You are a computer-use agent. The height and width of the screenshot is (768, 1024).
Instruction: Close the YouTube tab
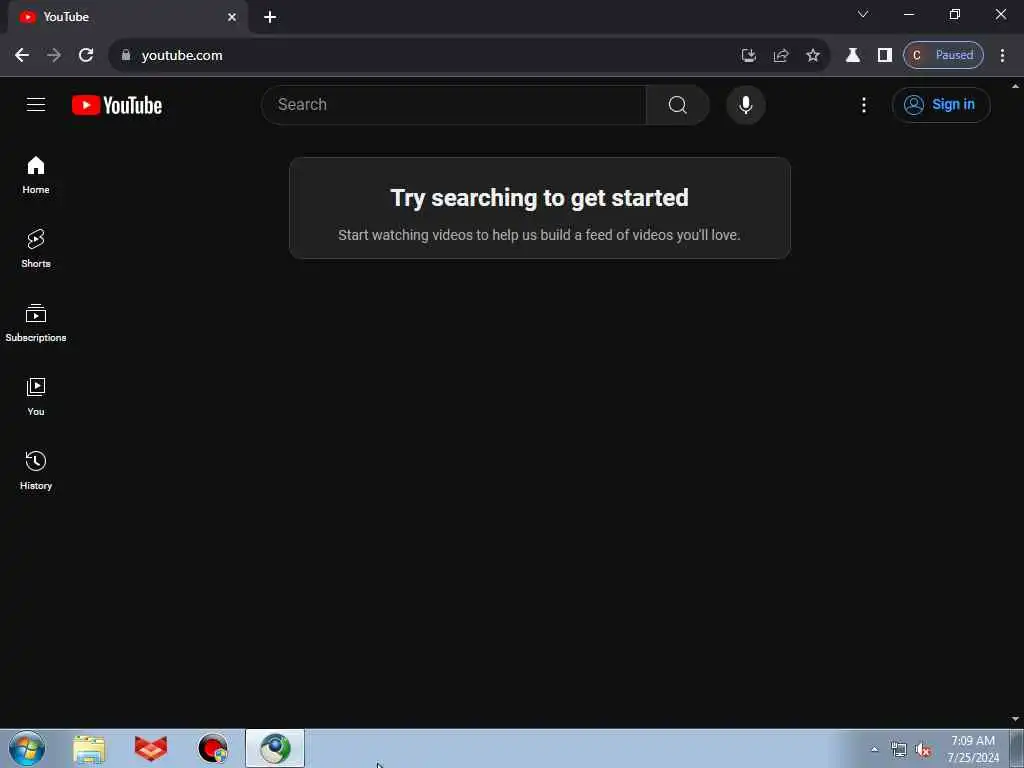(232, 17)
